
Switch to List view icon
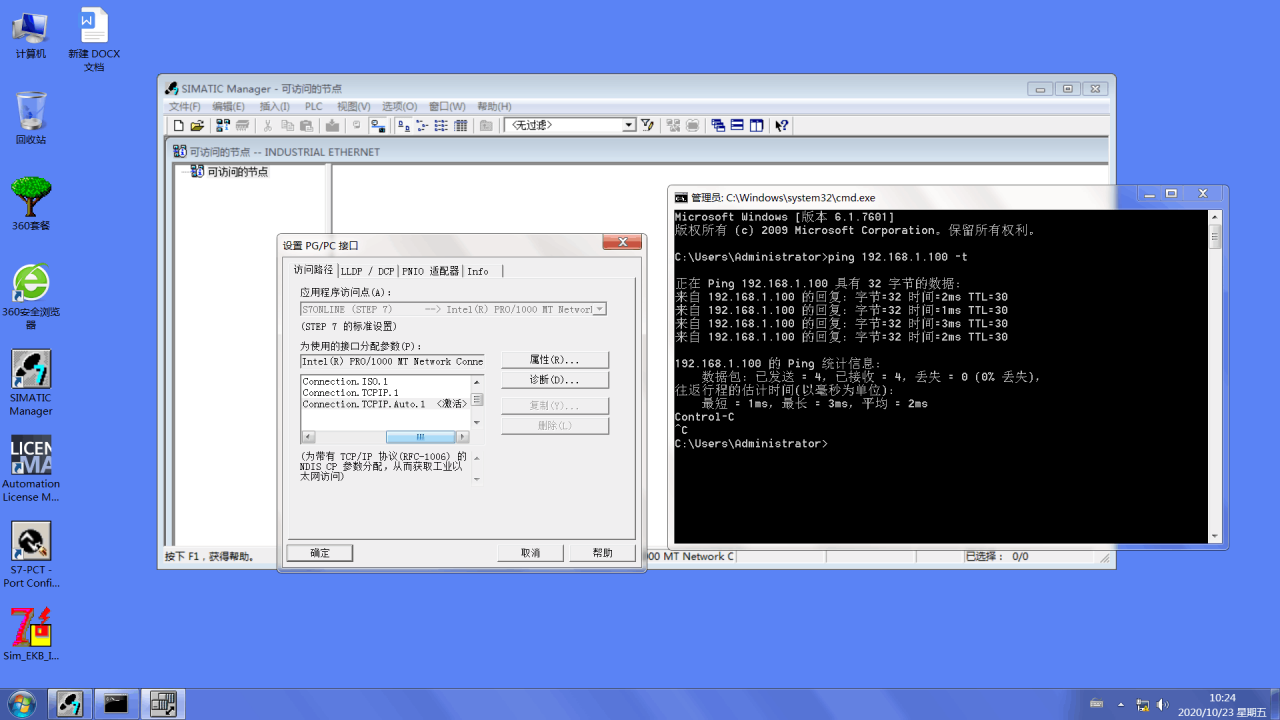pyautogui.click(x=441, y=125)
